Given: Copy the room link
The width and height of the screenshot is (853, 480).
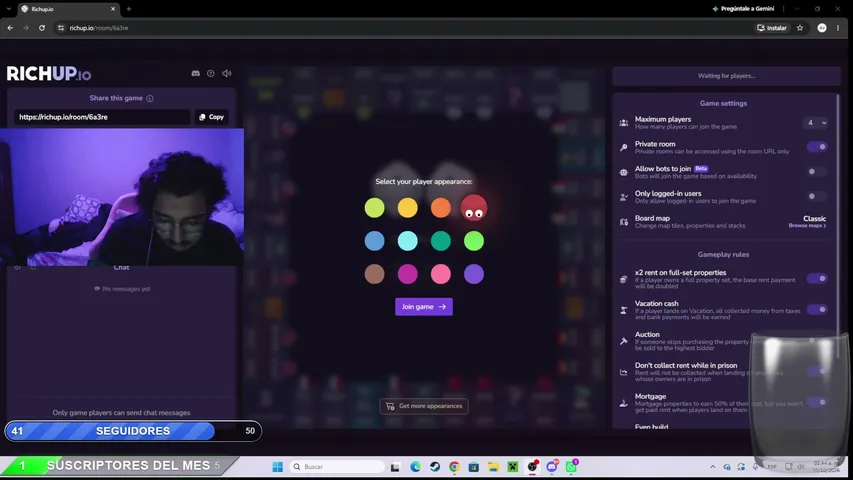Looking at the screenshot, I should (x=212, y=117).
